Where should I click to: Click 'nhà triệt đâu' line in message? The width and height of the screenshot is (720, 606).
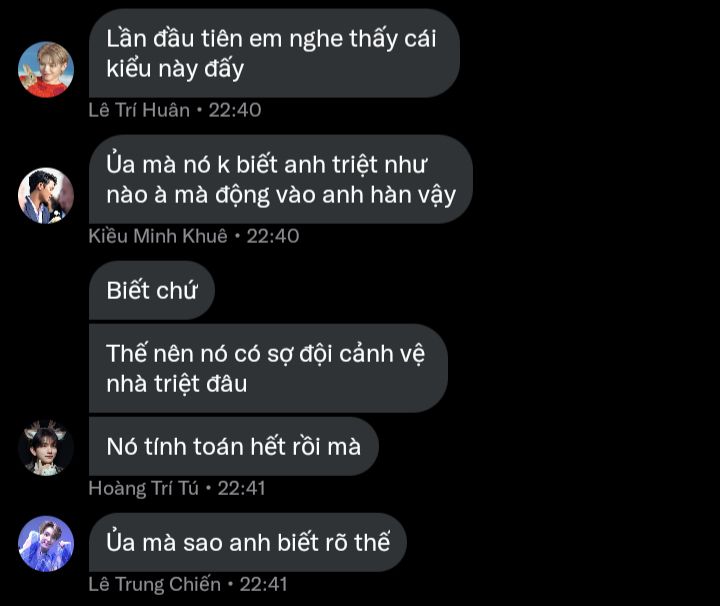pos(177,384)
